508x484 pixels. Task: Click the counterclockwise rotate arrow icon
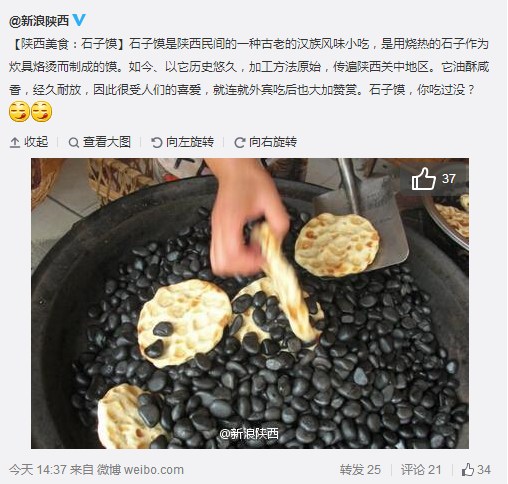[156, 143]
